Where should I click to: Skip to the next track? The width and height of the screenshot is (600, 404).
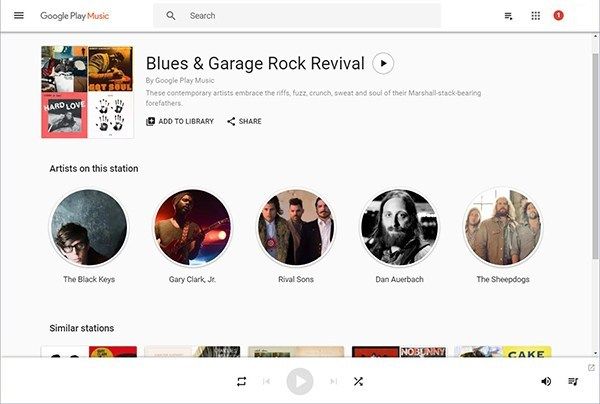pos(333,381)
